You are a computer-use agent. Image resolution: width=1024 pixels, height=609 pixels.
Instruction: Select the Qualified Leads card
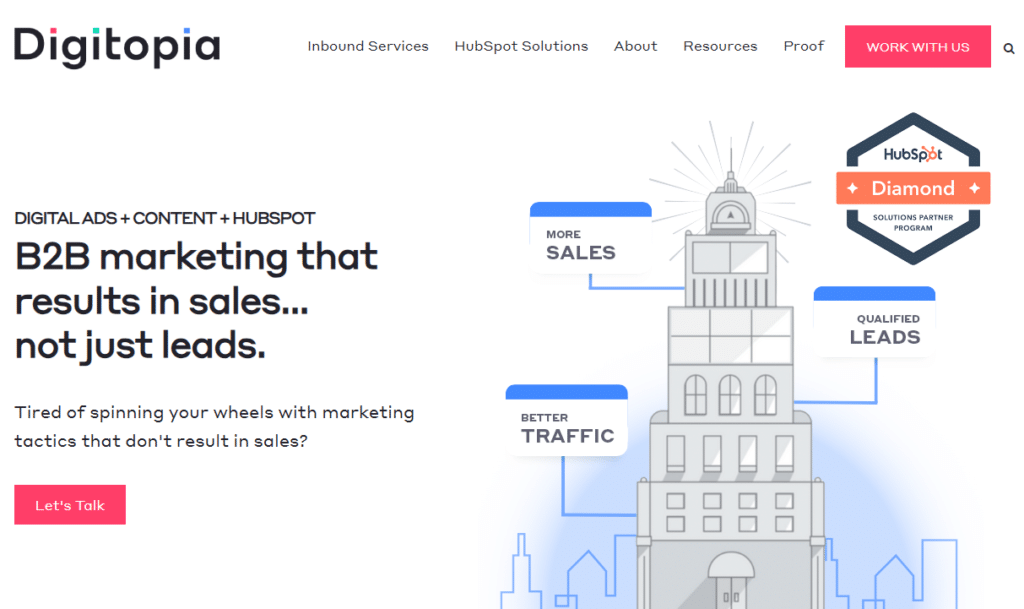(874, 322)
